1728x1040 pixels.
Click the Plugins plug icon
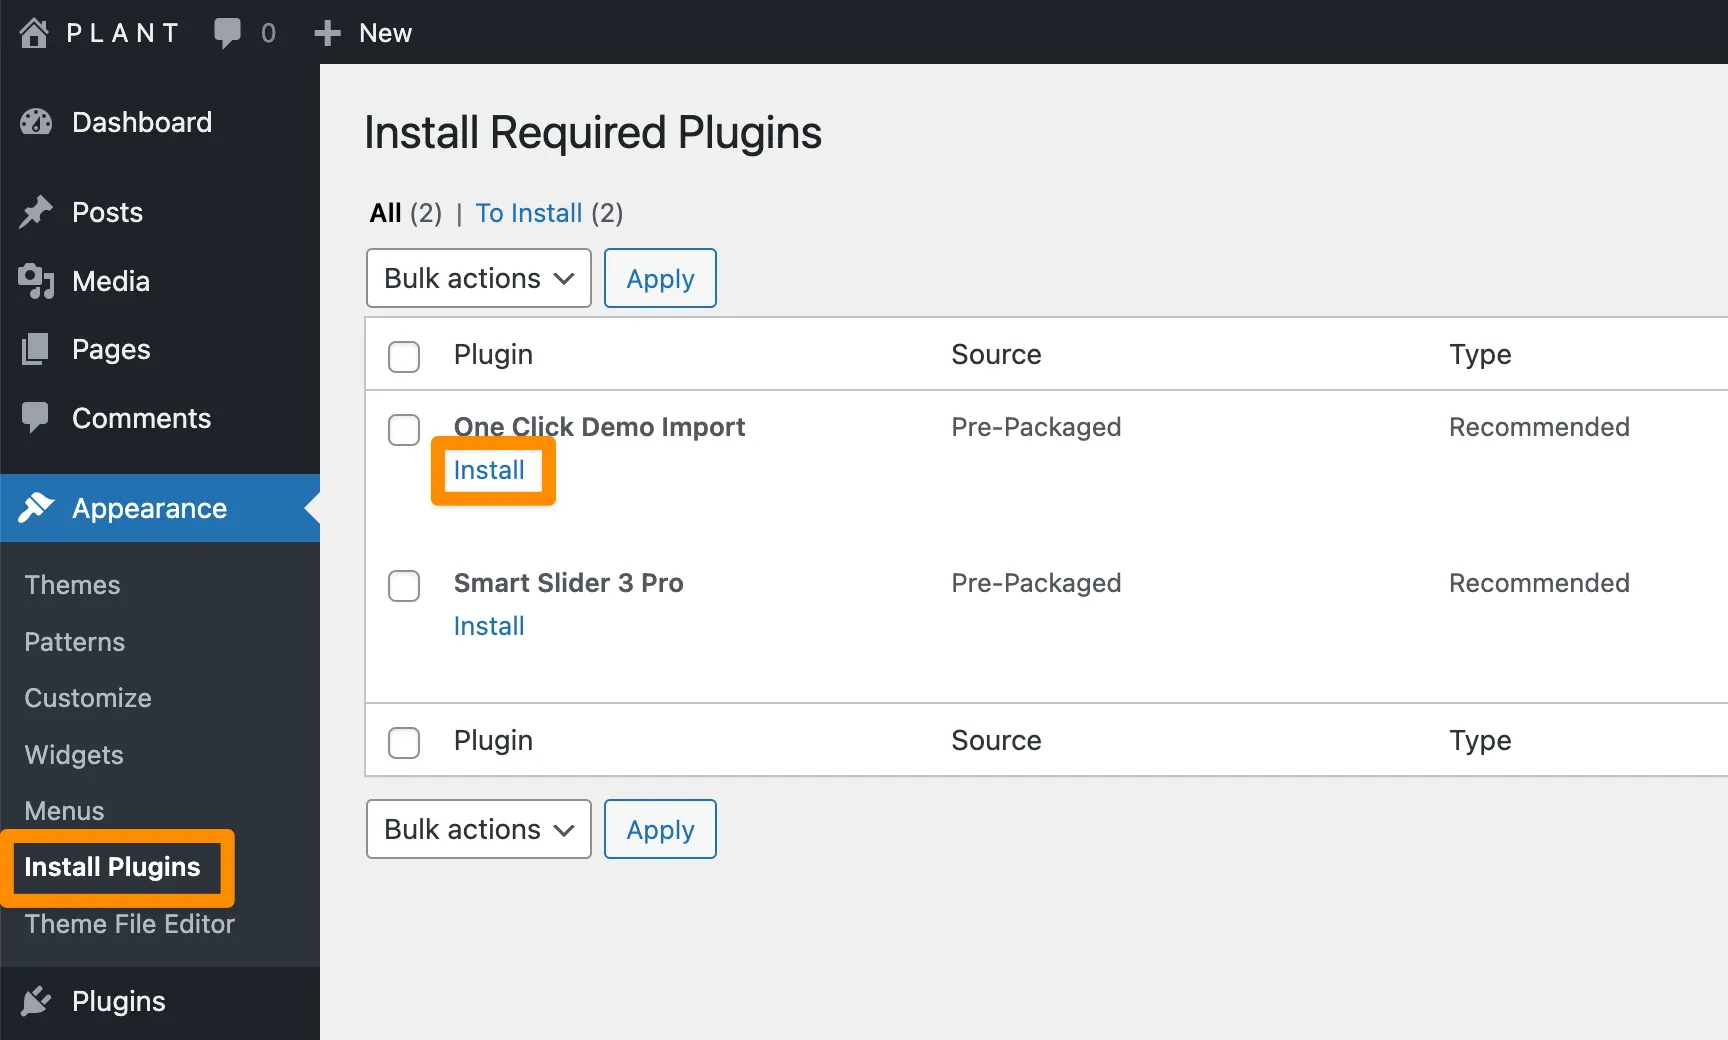pyautogui.click(x=36, y=1001)
